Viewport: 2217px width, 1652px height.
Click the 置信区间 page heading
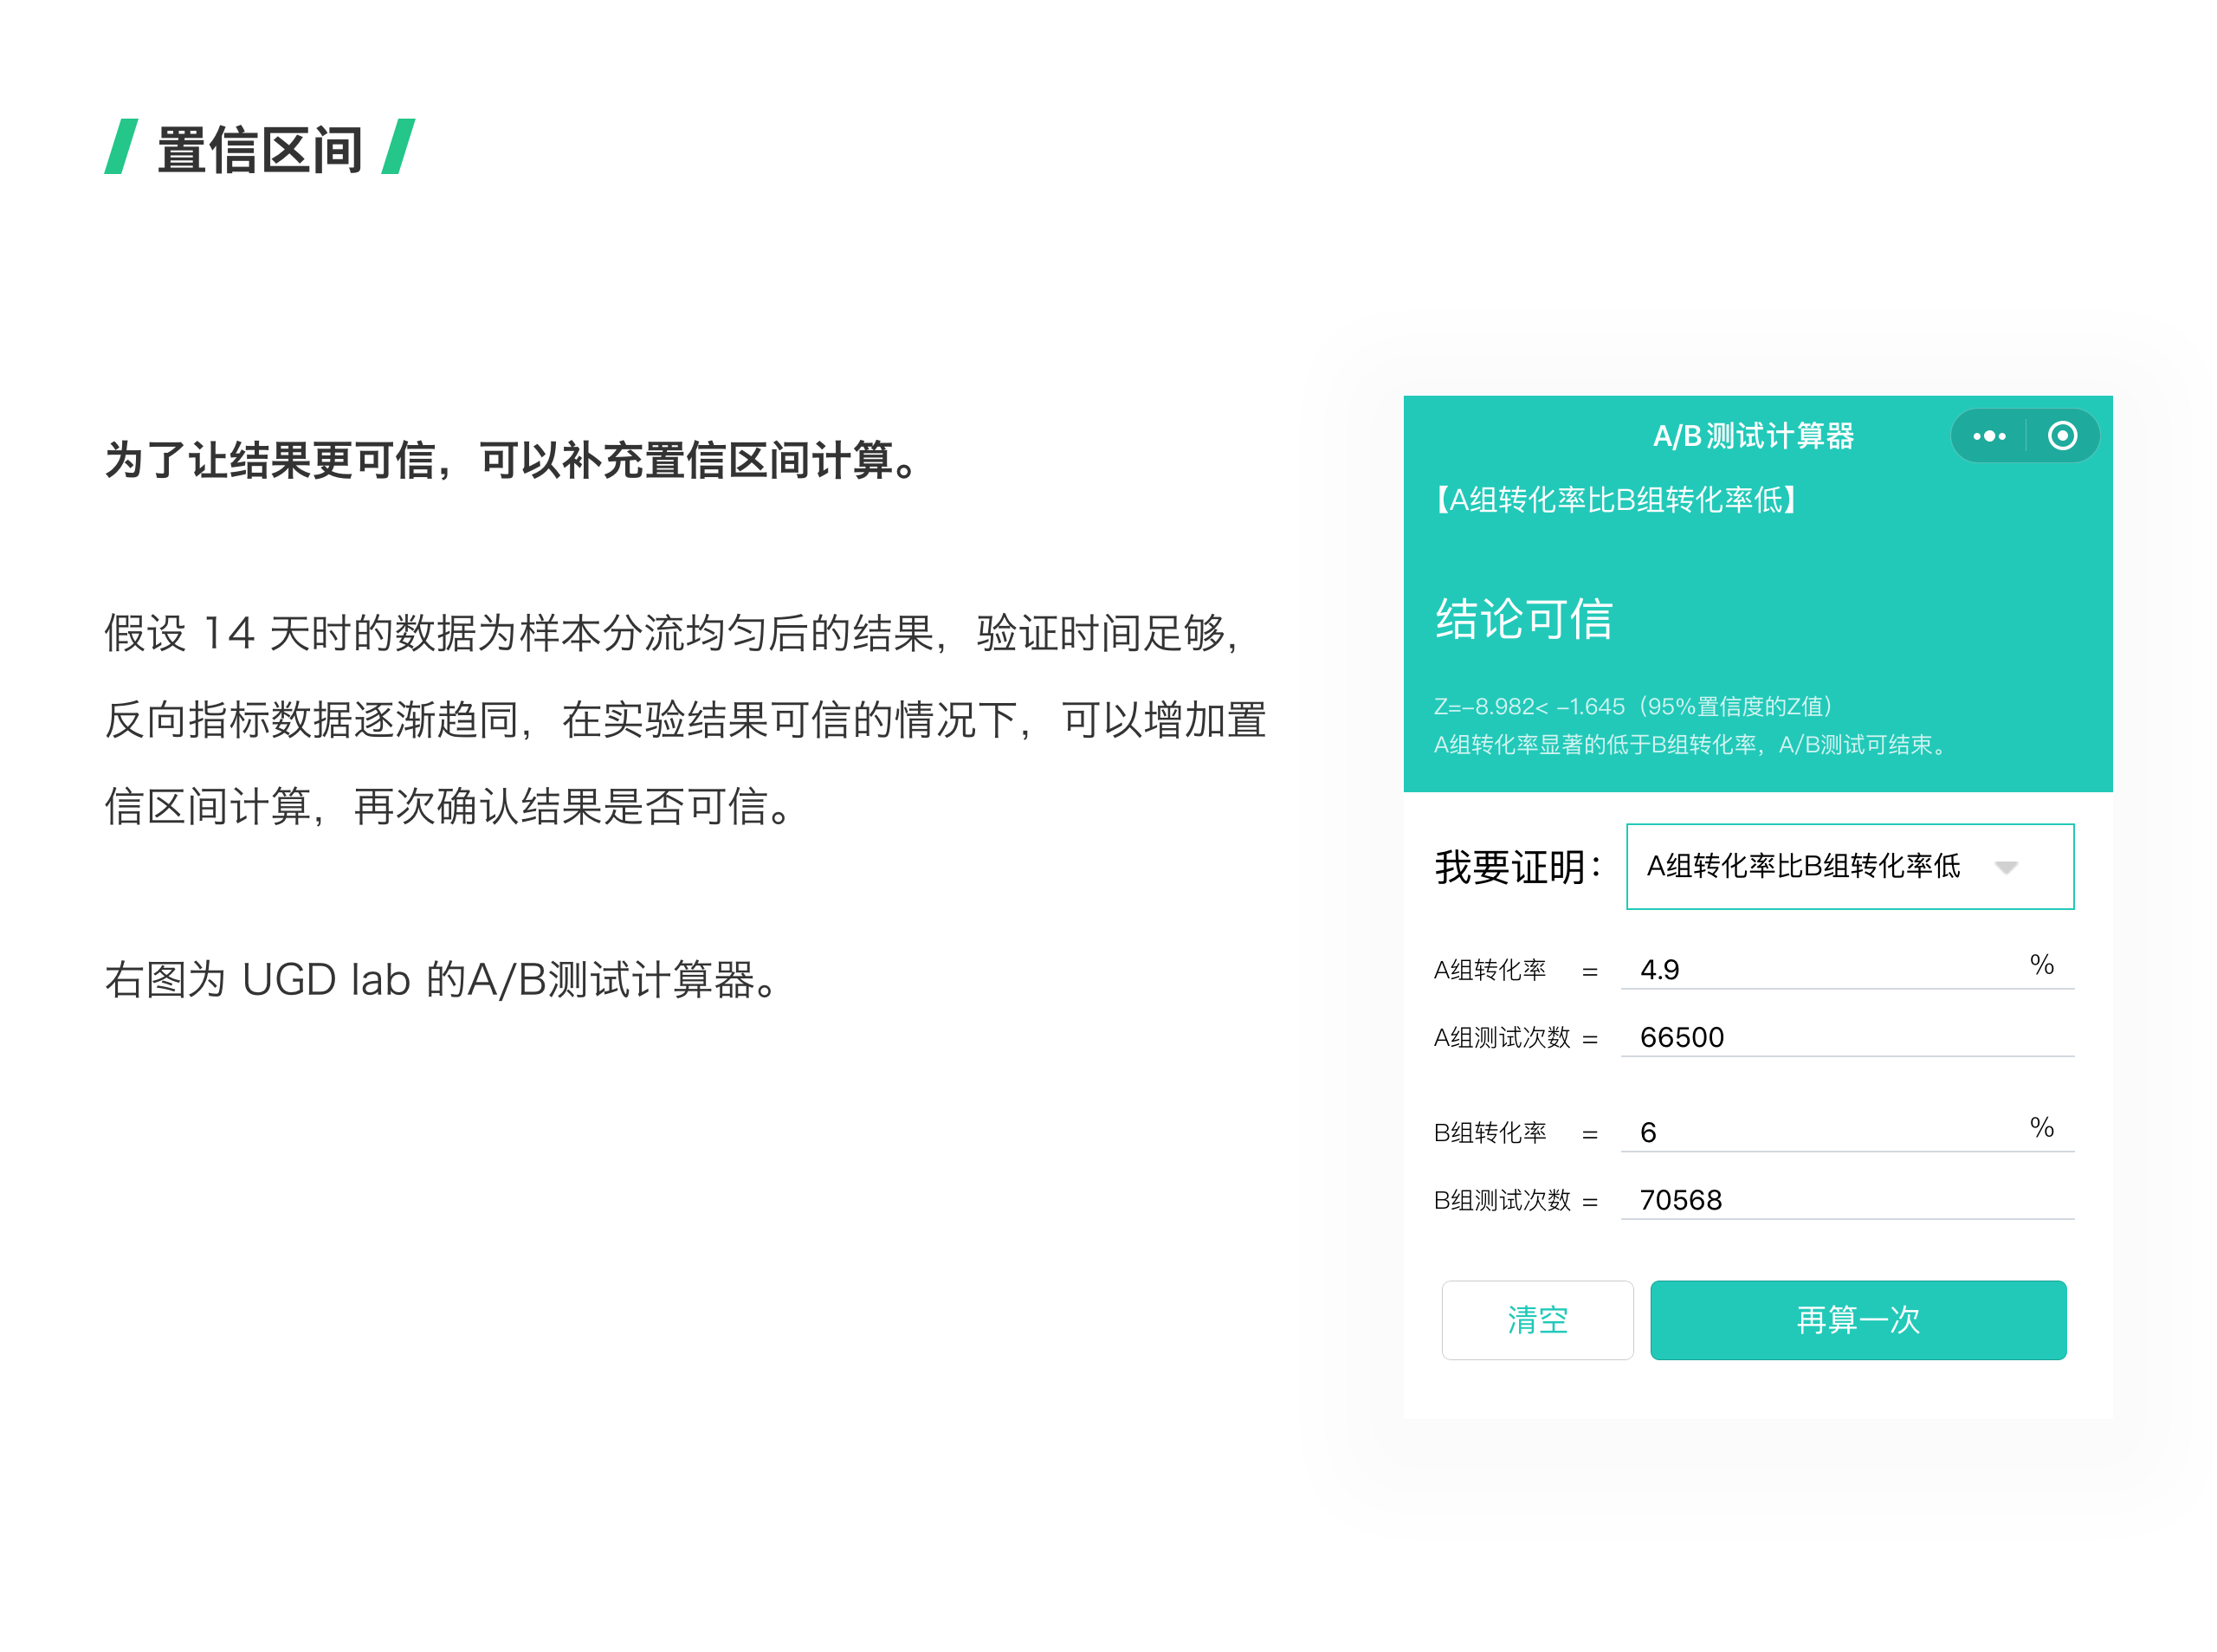pos(259,150)
